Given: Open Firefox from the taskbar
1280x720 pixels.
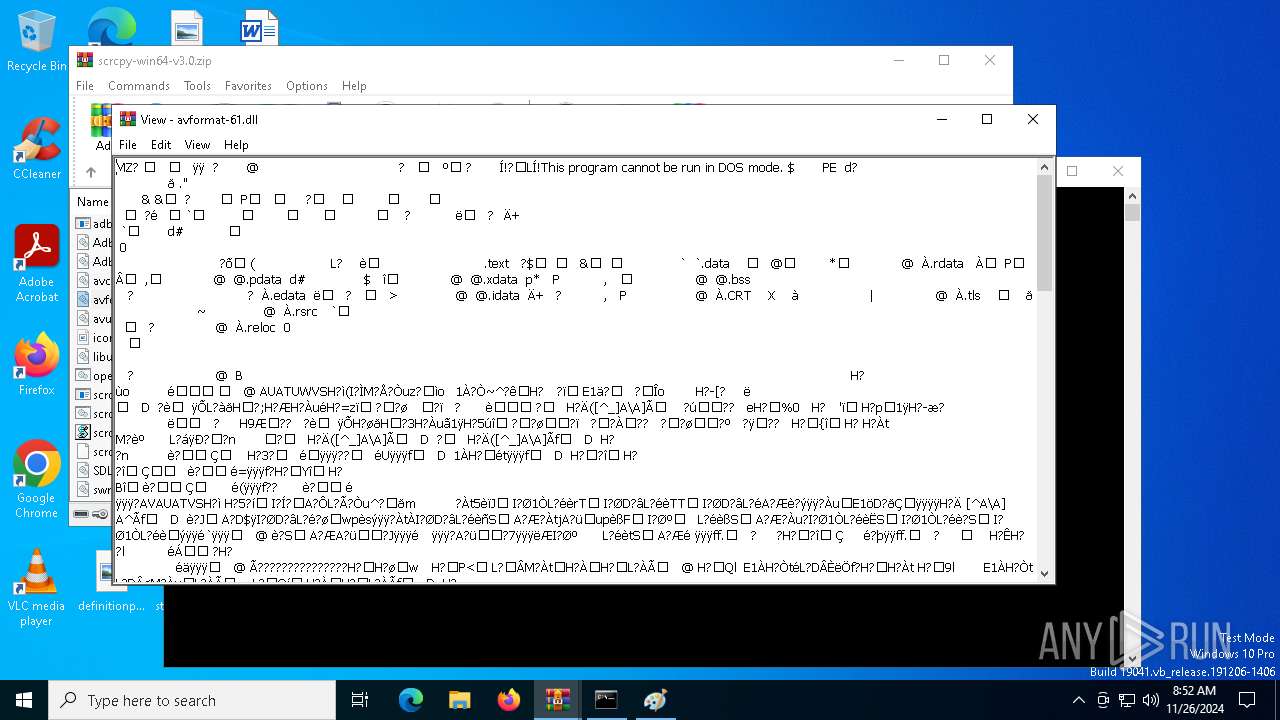Looking at the screenshot, I should click(x=509, y=700).
